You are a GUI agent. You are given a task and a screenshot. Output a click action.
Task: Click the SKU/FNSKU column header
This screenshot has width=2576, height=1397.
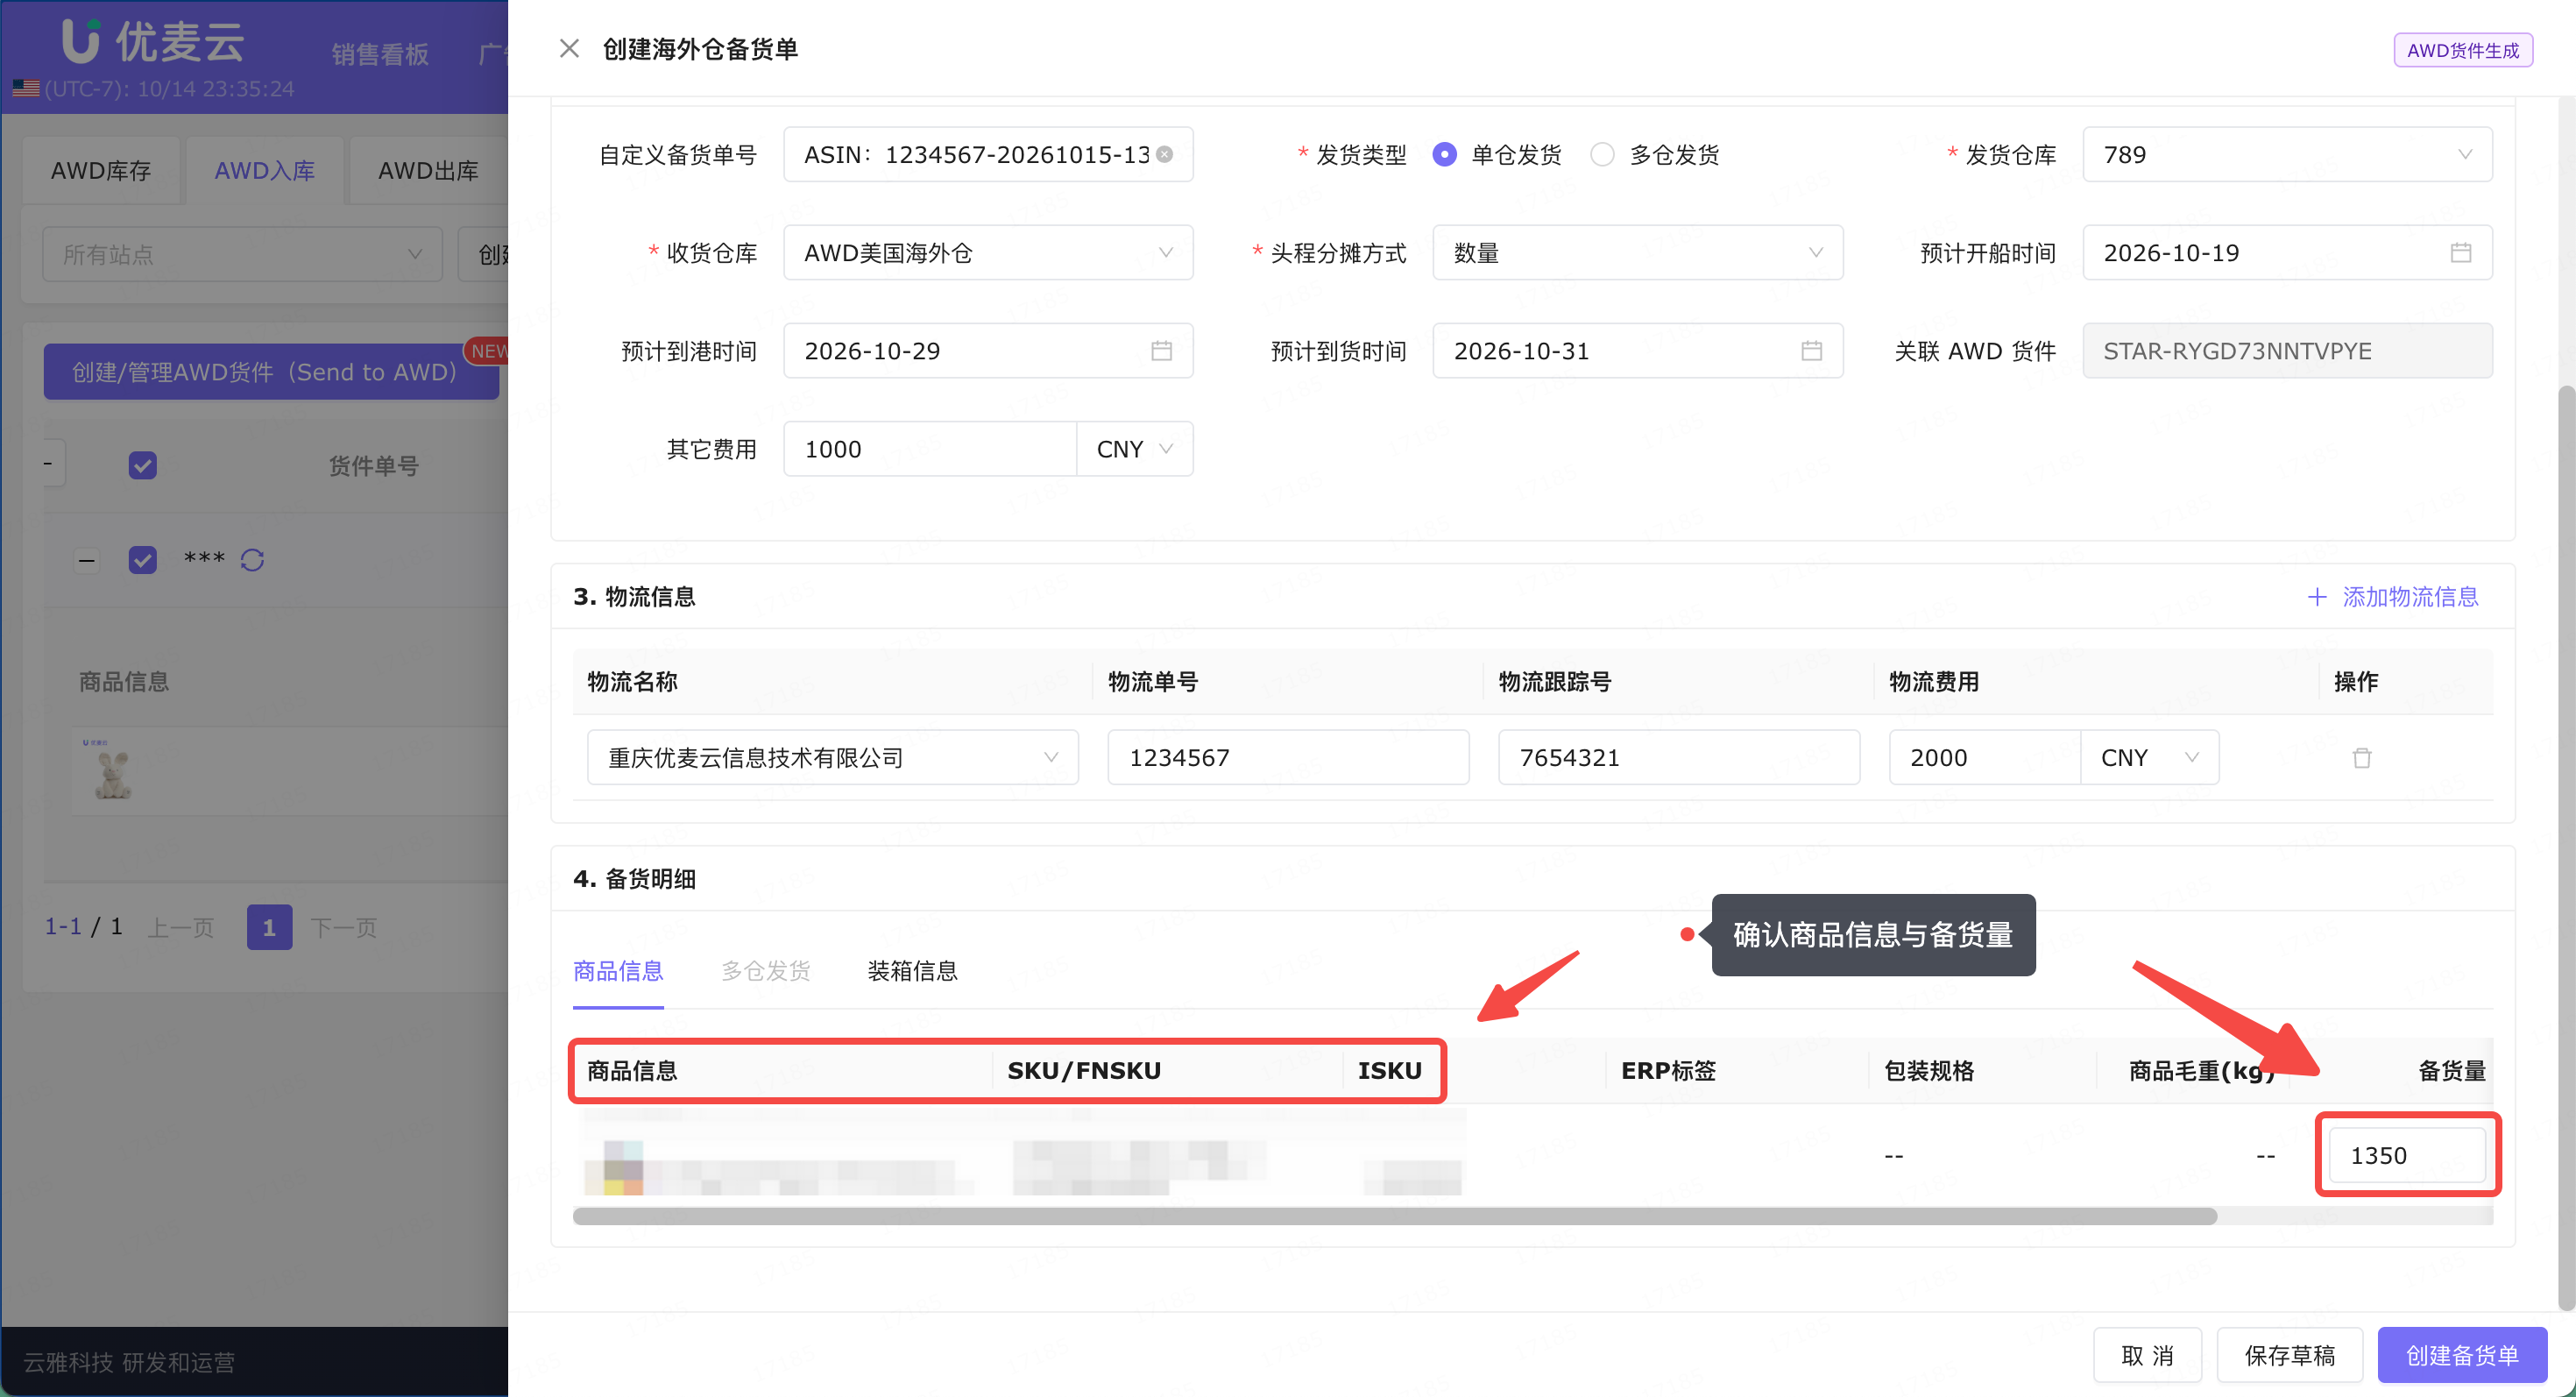[x=1084, y=1070]
